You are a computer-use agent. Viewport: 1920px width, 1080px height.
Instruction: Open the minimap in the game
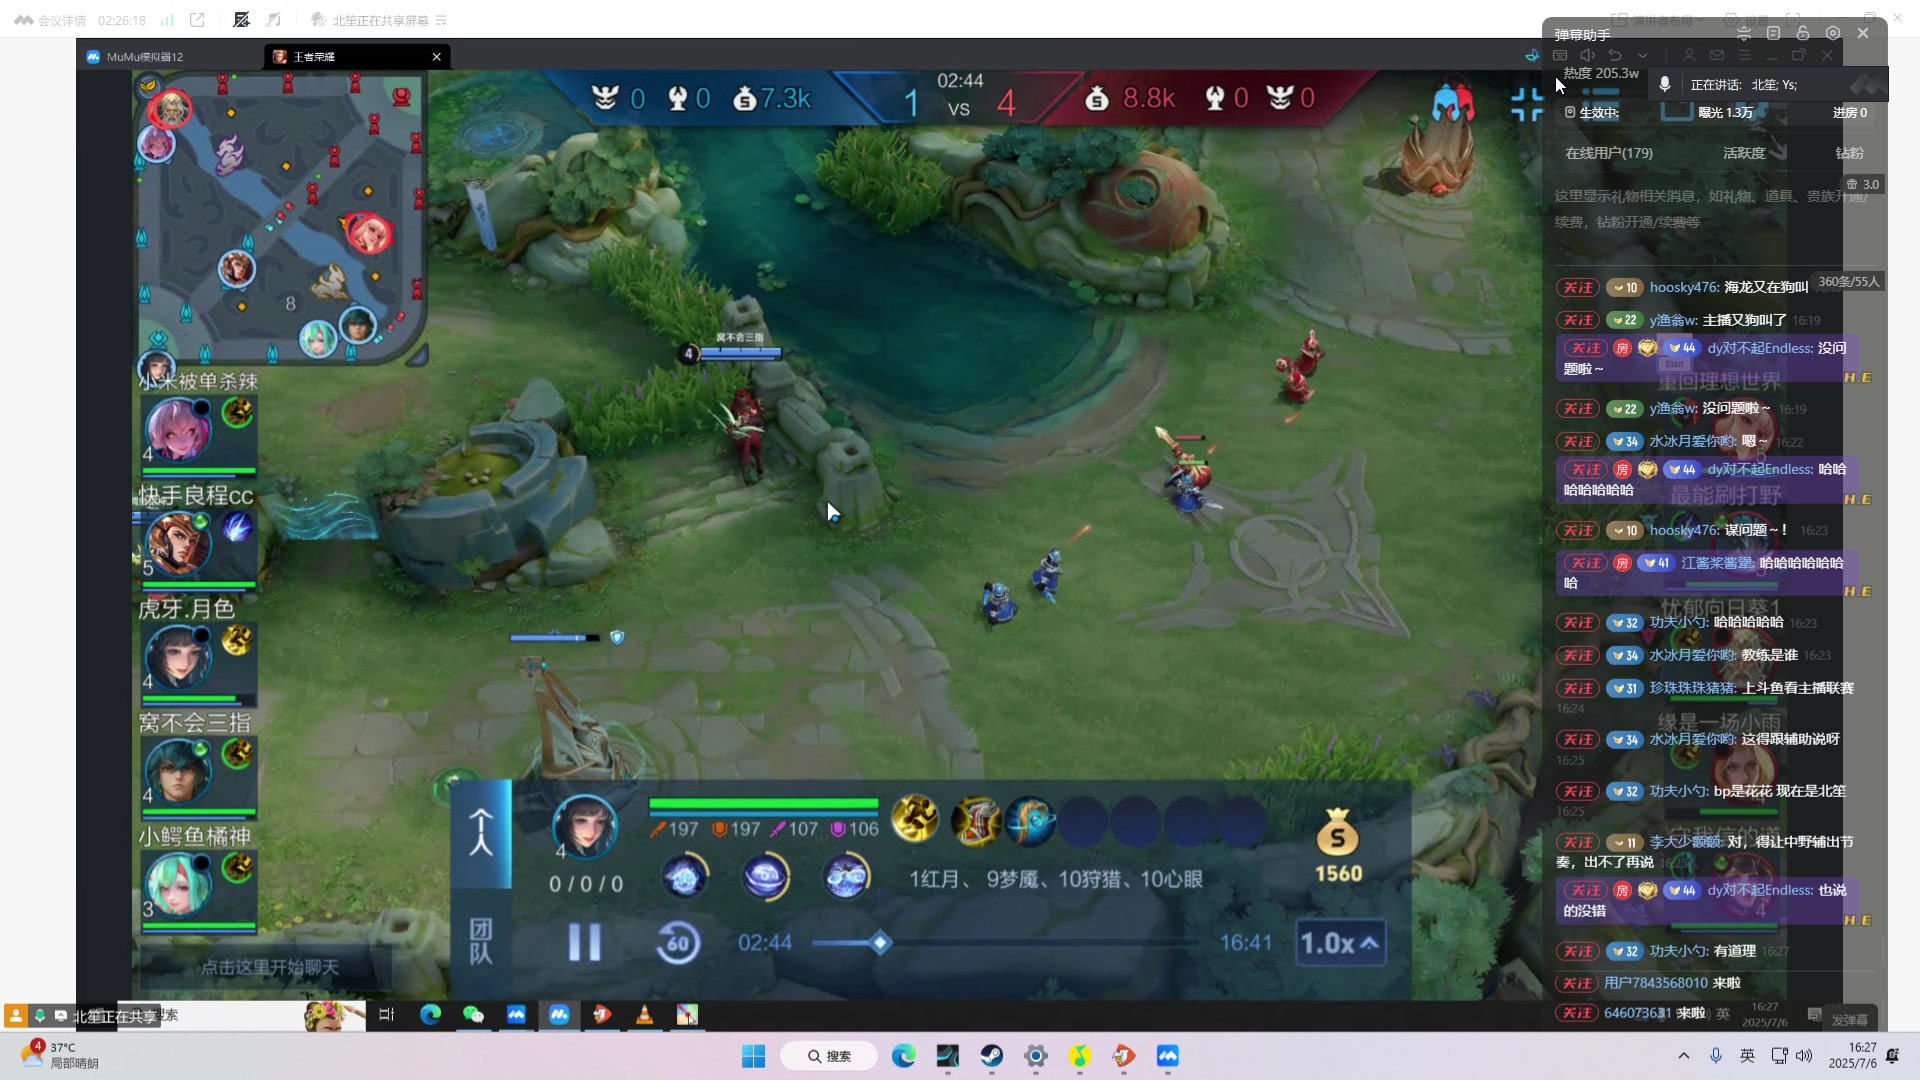(x=282, y=215)
